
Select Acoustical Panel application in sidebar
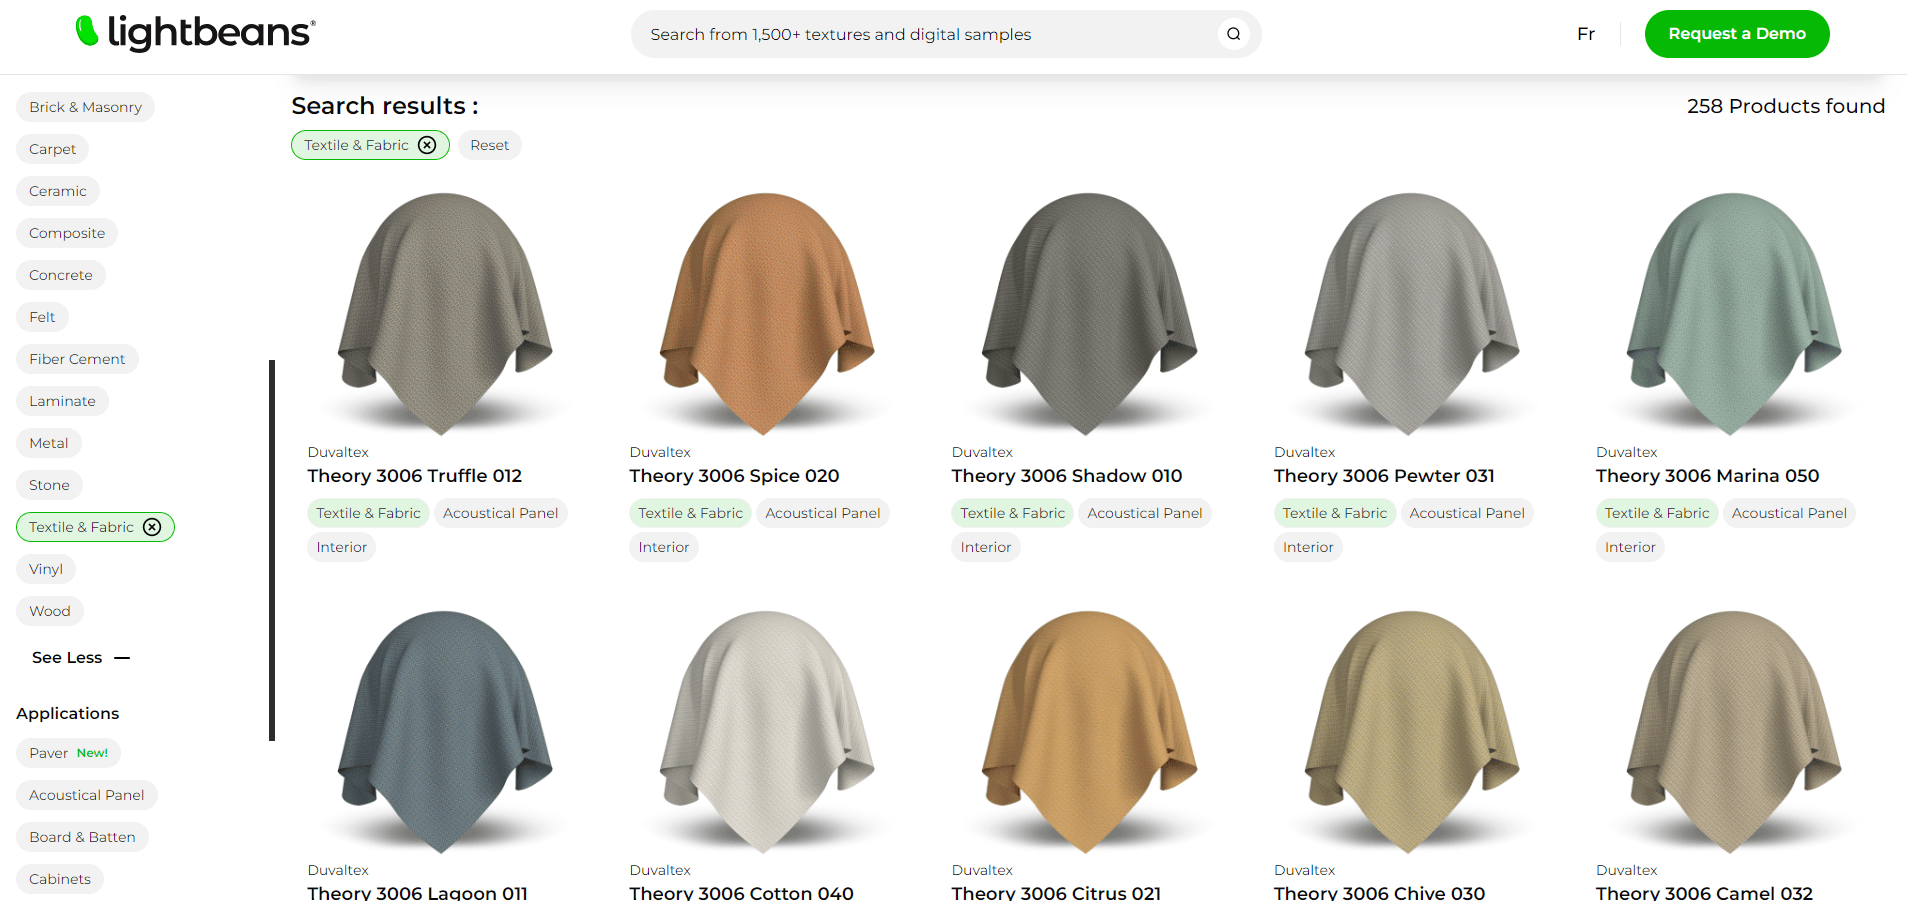87,795
